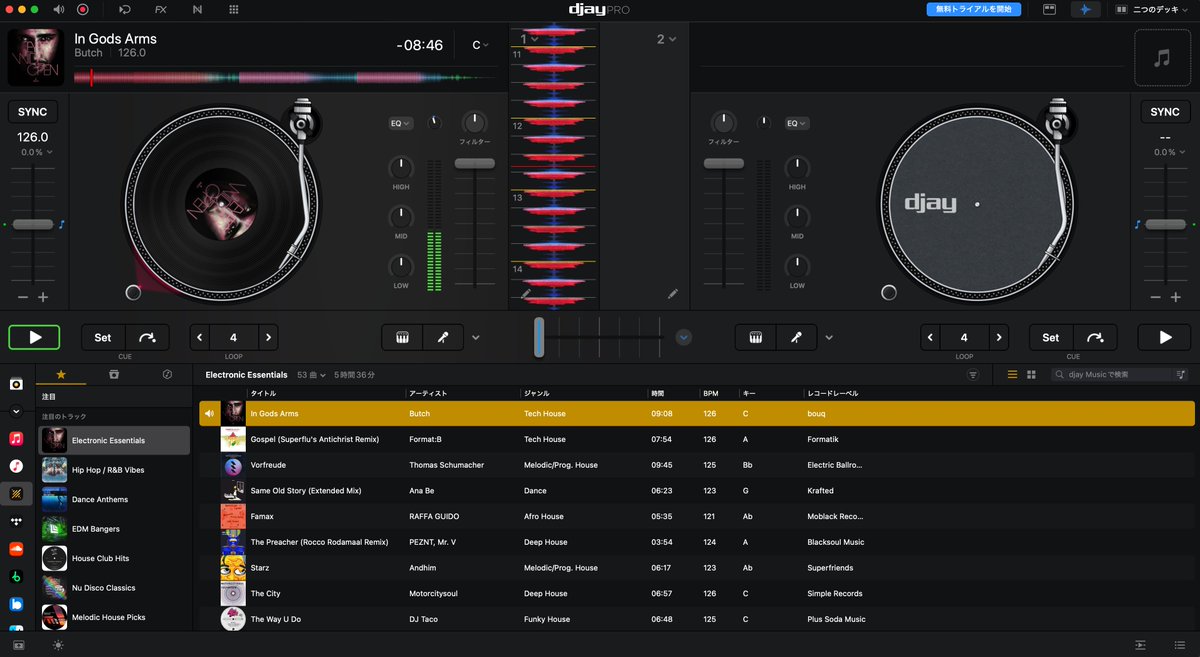Increase left deck loop length
Screen dimensions: 1200x657
(268, 337)
